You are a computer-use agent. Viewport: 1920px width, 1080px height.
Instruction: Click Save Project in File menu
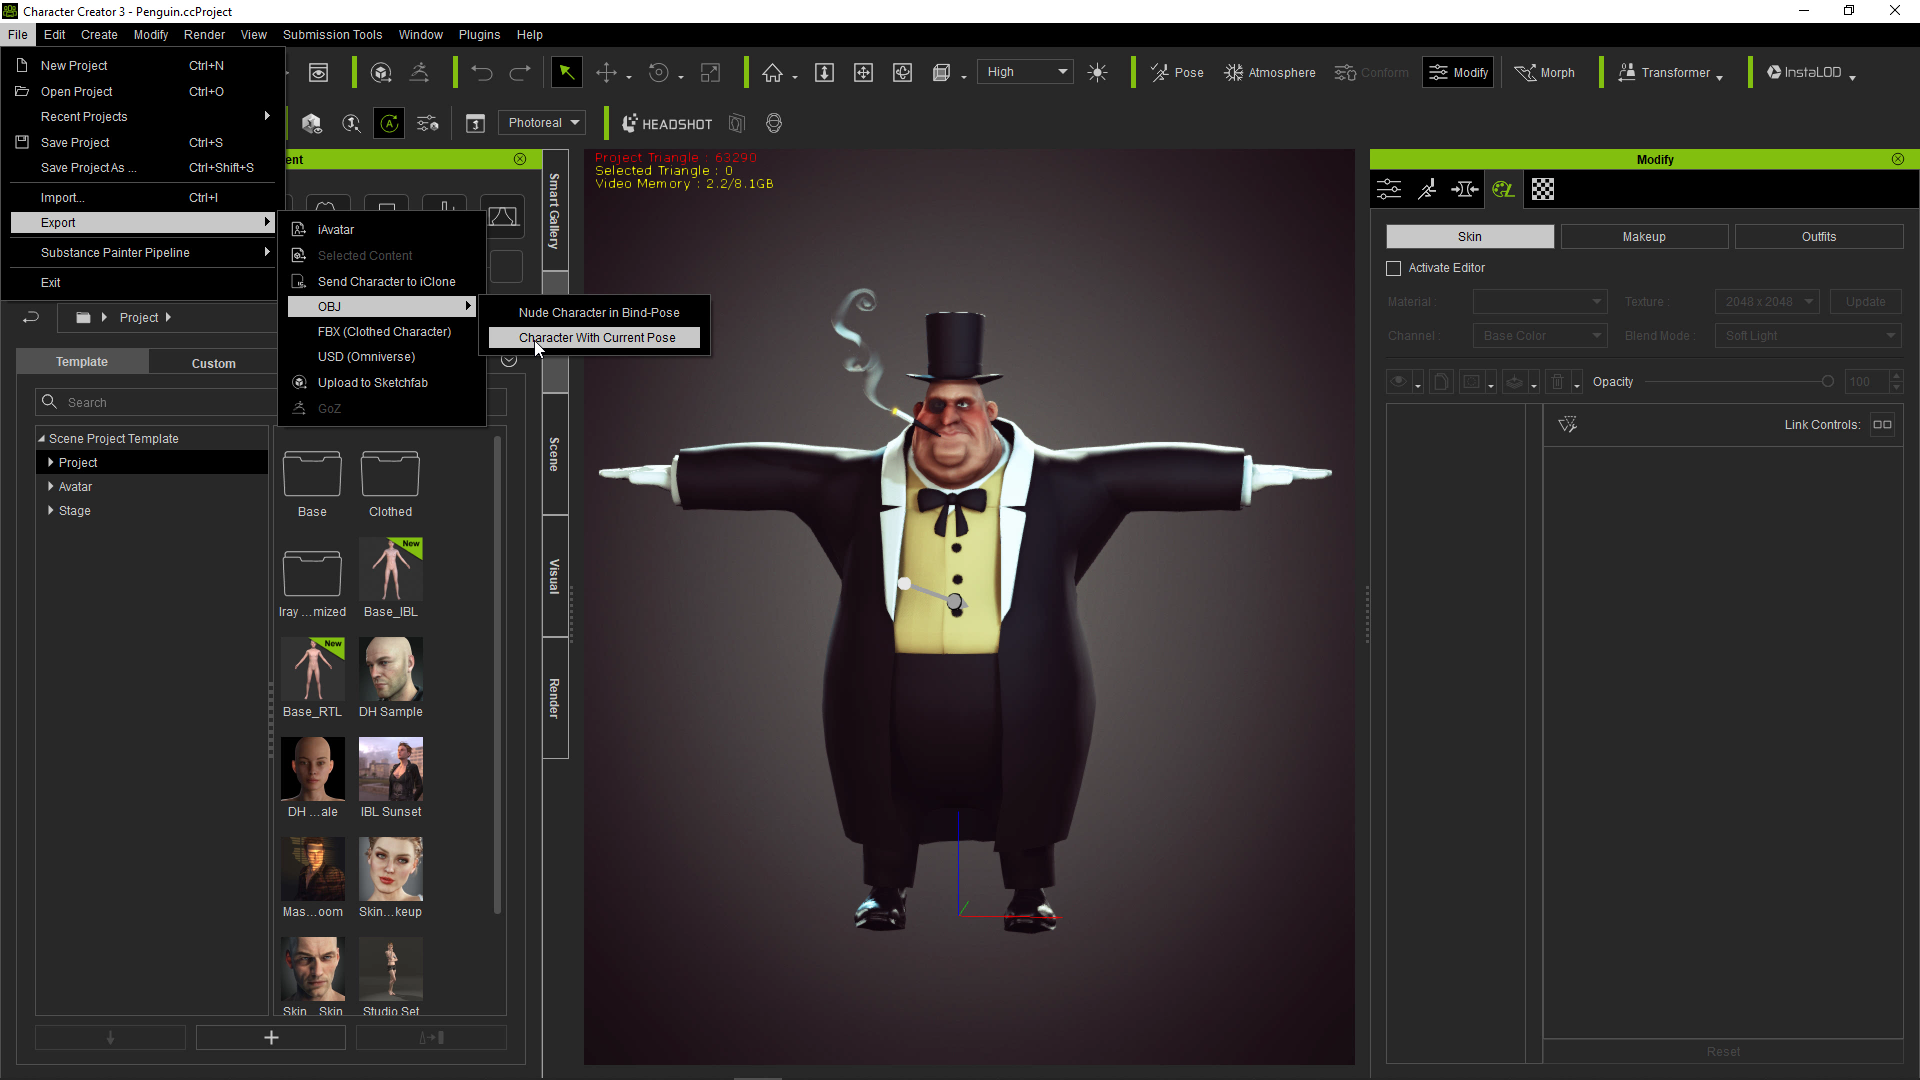[142, 143]
